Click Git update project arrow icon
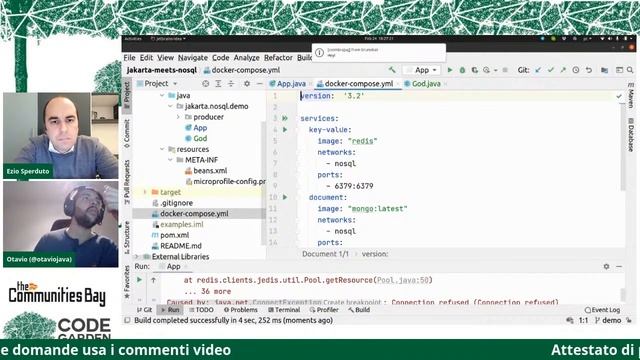This screenshot has height=360, width=640. pos(538,70)
